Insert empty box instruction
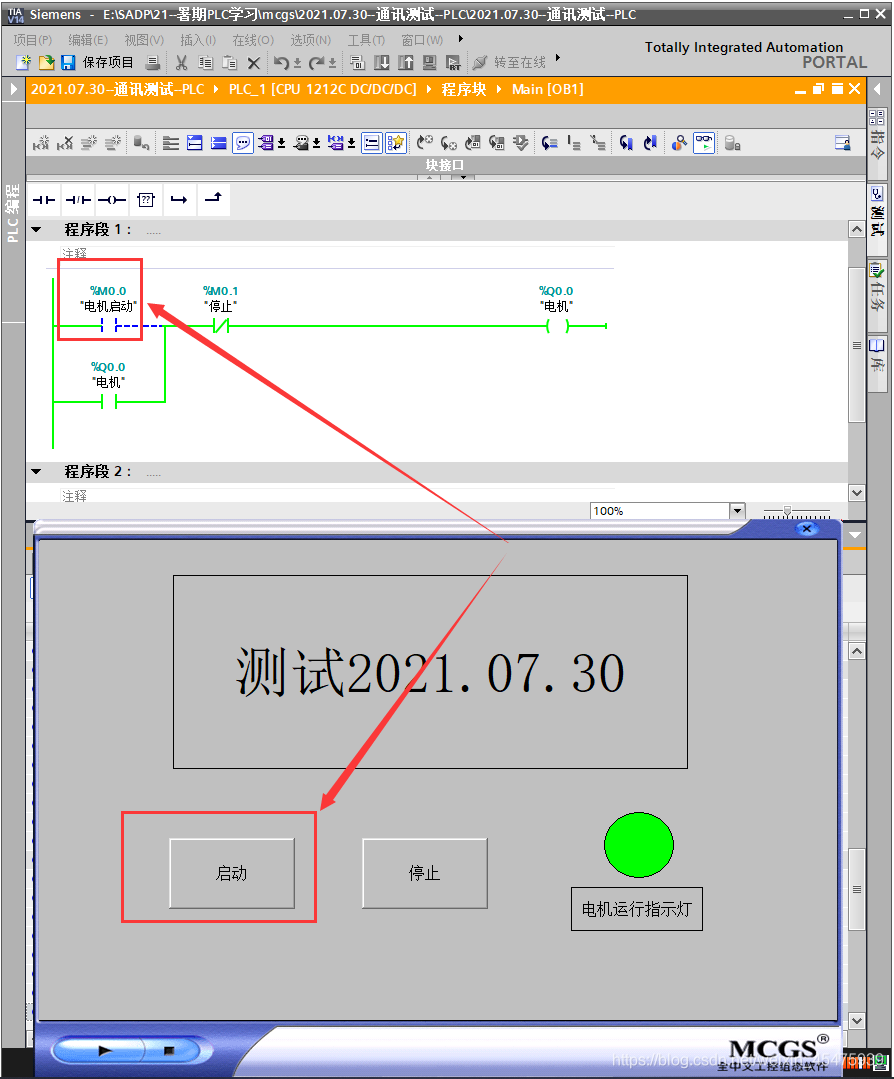This screenshot has width=894, height=1079. point(146,200)
